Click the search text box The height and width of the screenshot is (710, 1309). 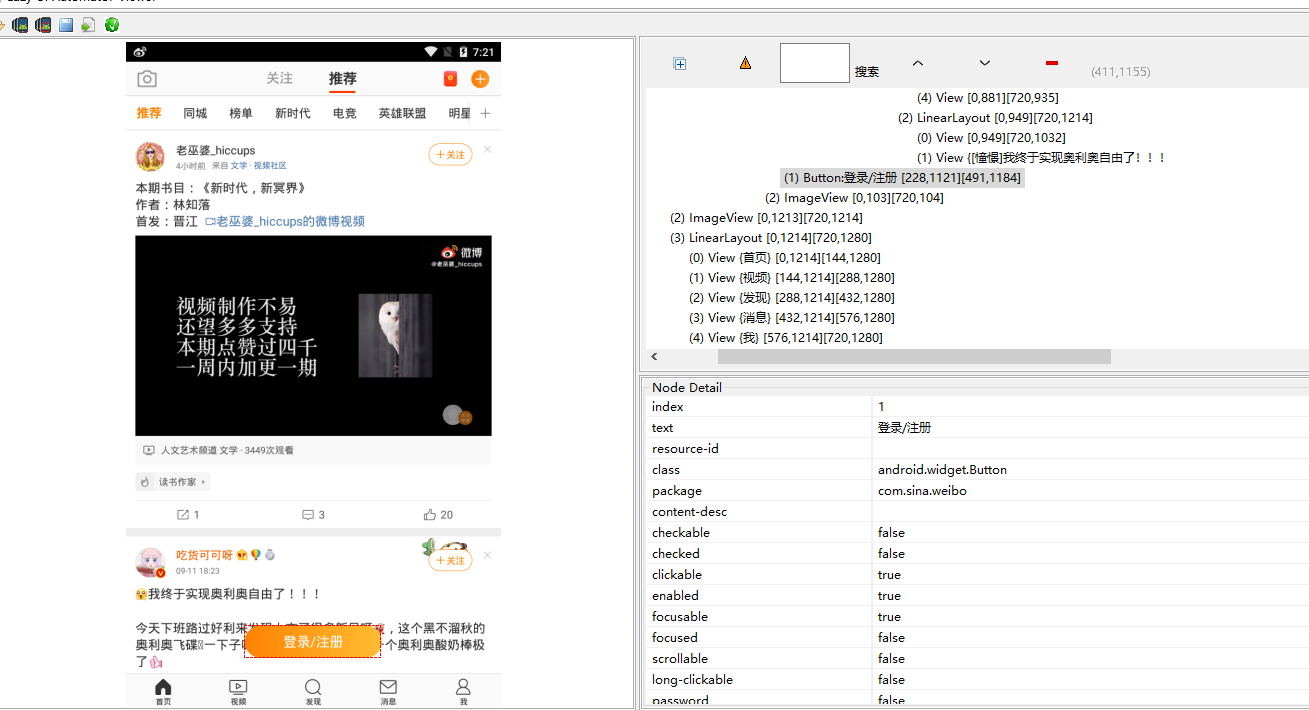pyautogui.click(x=815, y=63)
